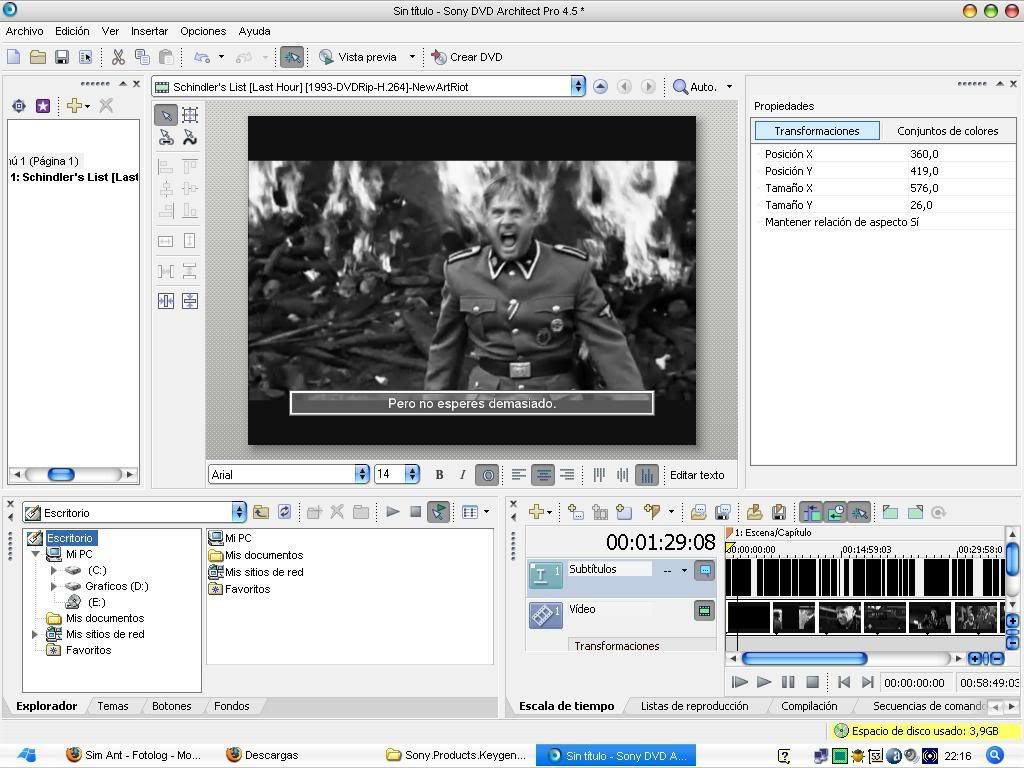Stop timeline playback
The width and height of the screenshot is (1024, 768).
812,682
